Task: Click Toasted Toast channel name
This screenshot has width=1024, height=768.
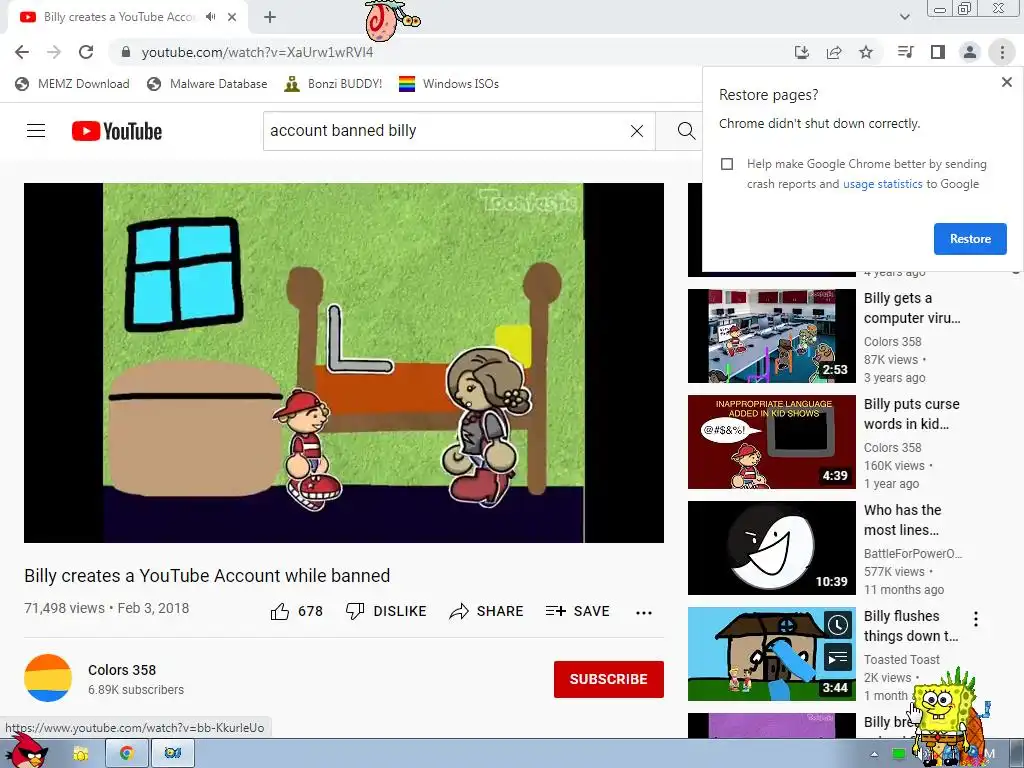Action: click(x=902, y=660)
